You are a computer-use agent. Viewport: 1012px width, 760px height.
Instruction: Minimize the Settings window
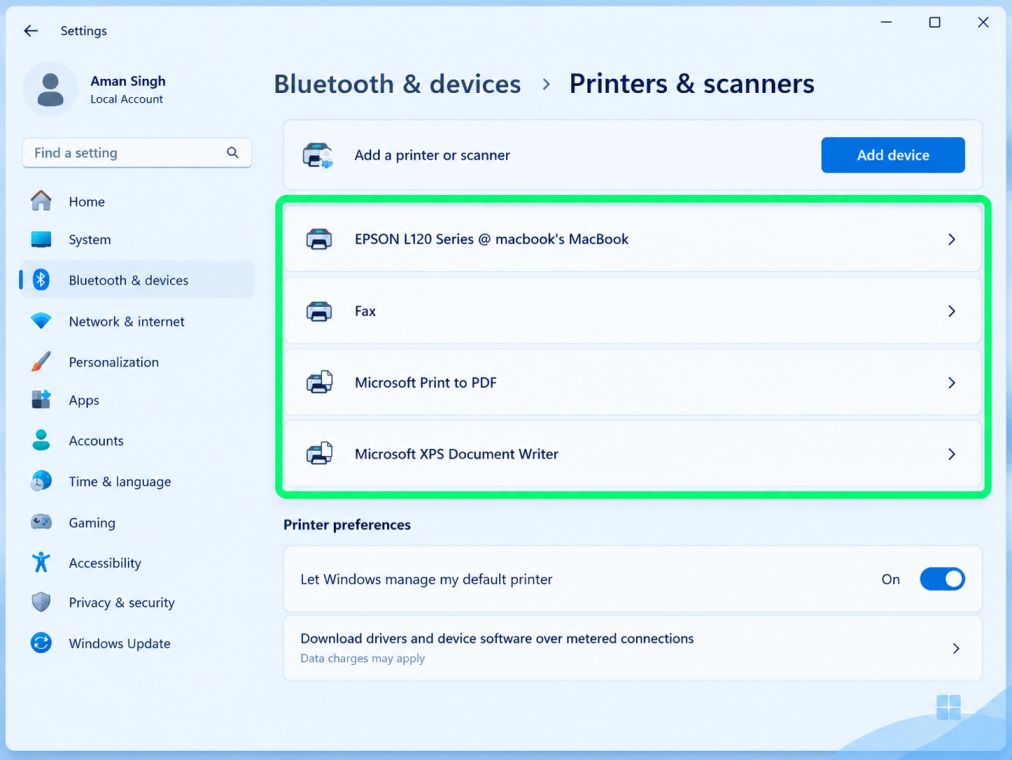click(x=886, y=22)
